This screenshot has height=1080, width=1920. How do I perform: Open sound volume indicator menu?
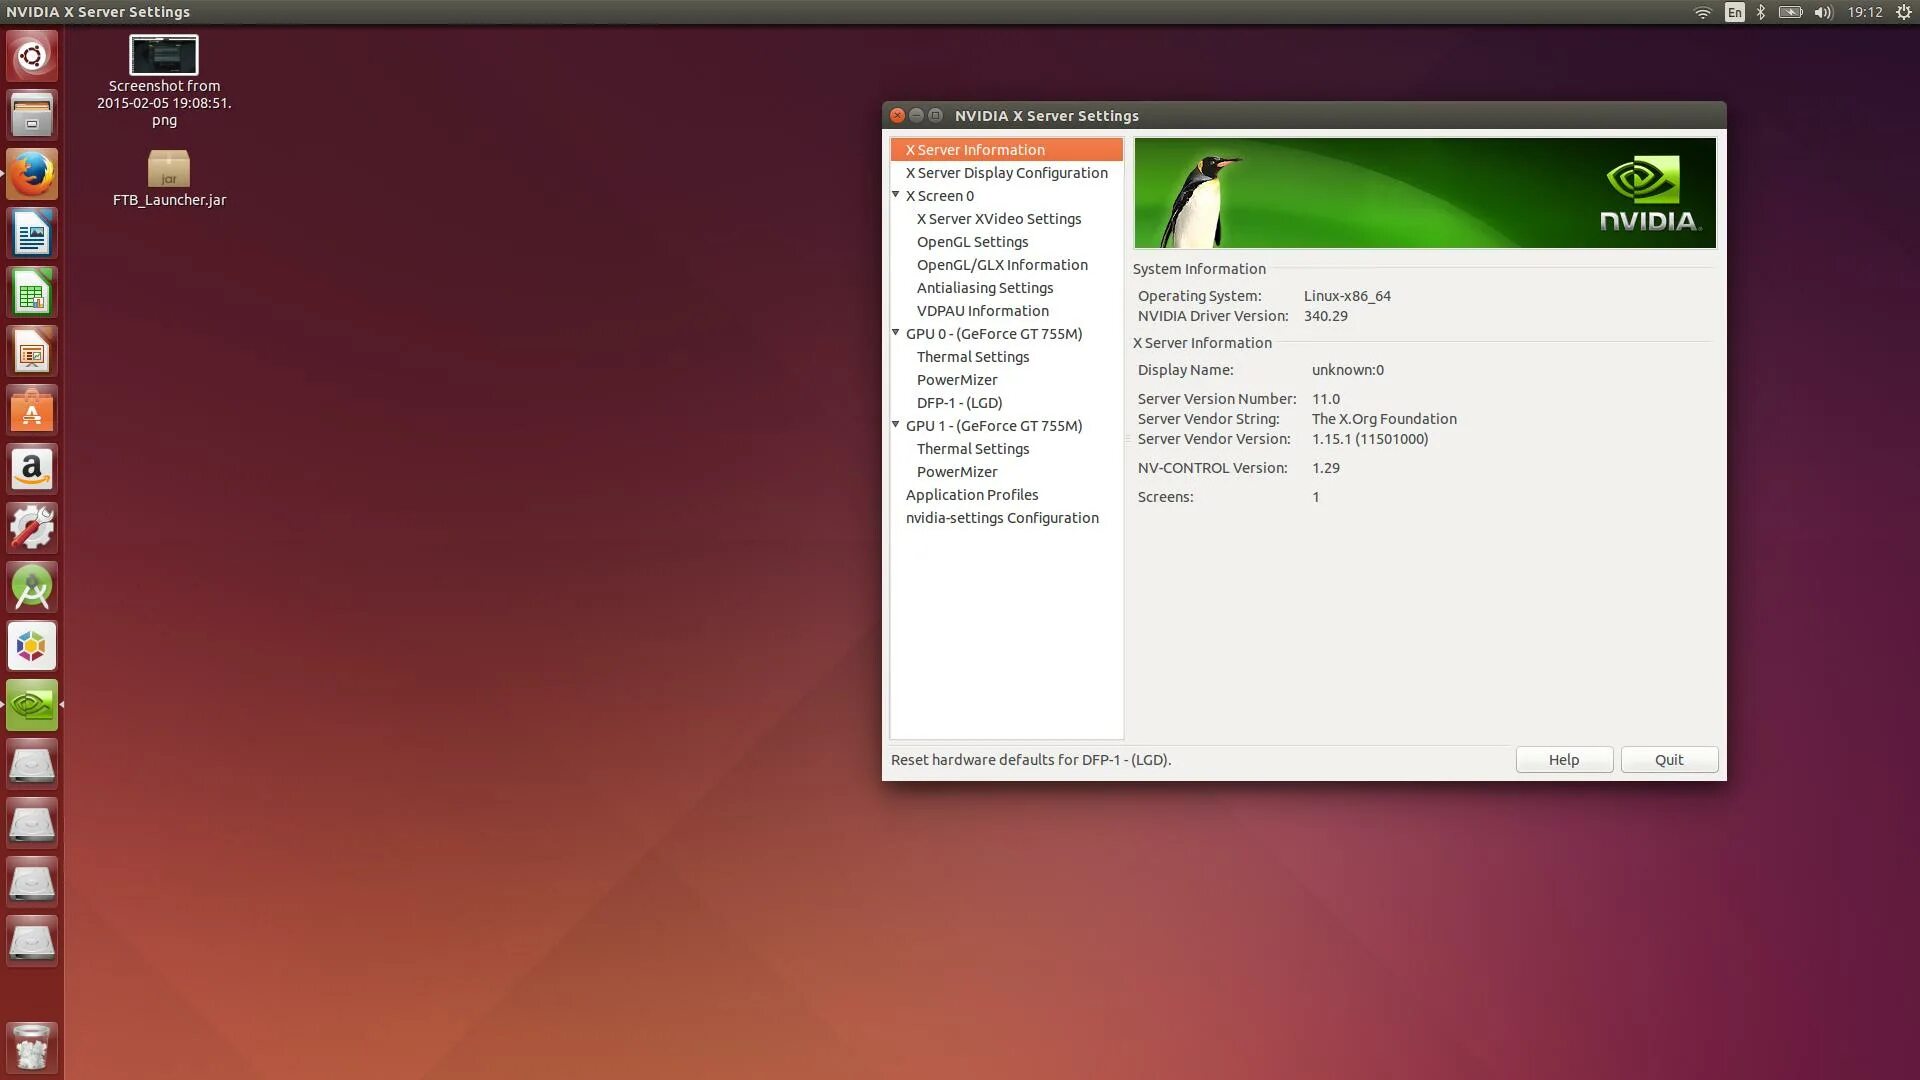tap(1823, 12)
